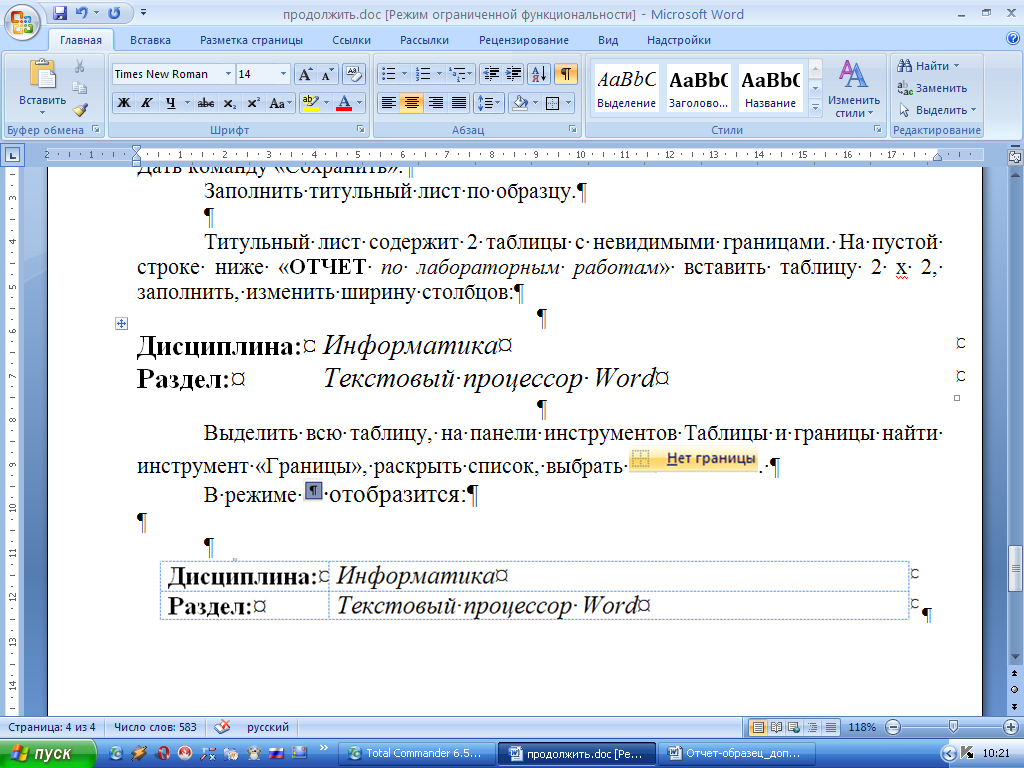This screenshot has height=768, width=1024.
Task: Open line spacing dropdown
Action: click(488, 103)
